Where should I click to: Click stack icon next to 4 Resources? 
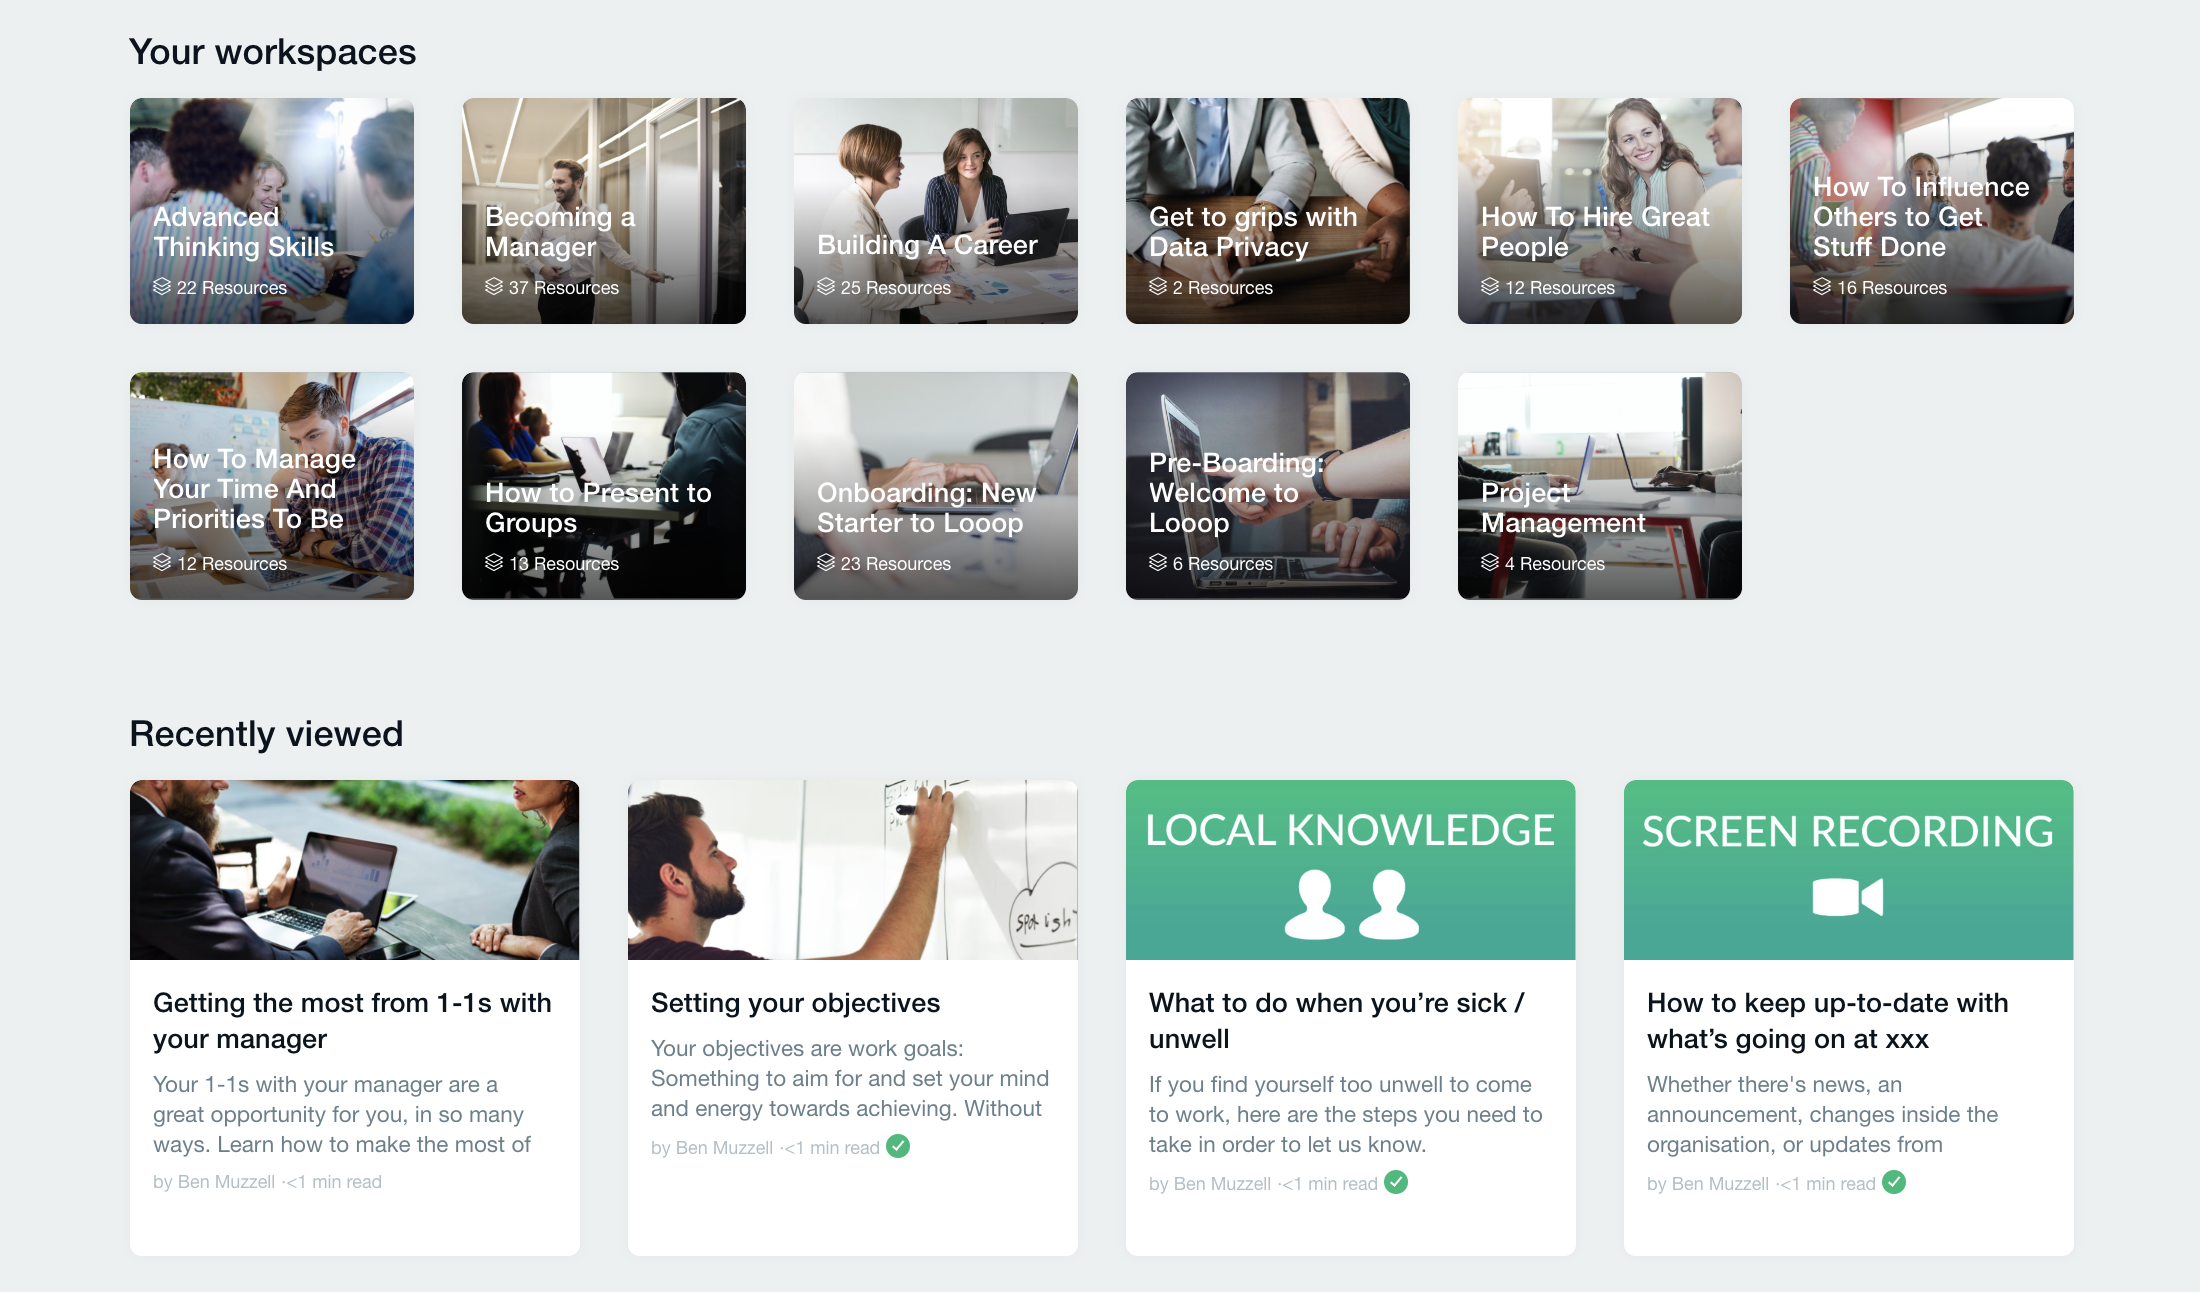click(1490, 563)
